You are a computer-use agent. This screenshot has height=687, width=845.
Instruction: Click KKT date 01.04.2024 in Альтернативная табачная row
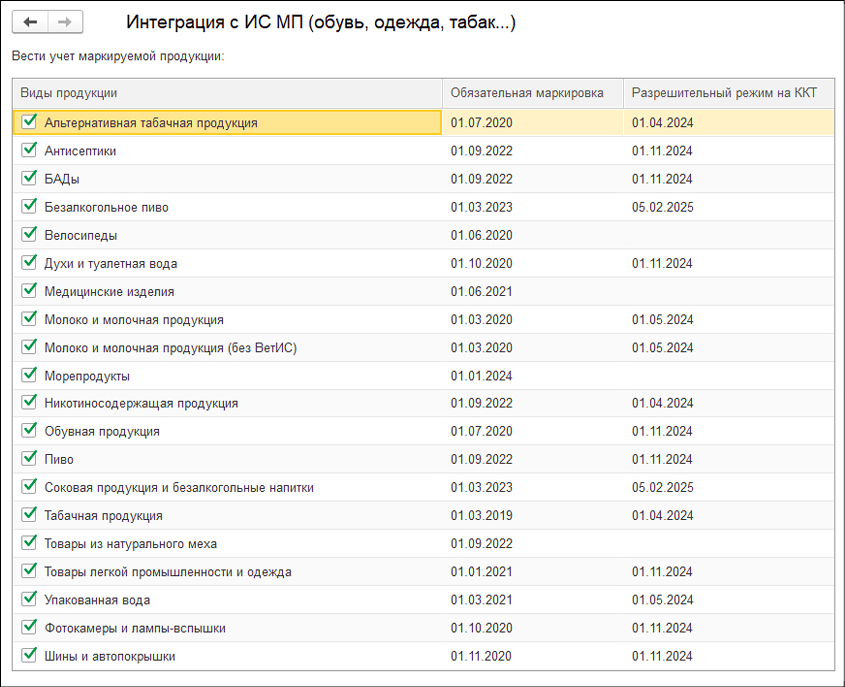point(662,123)
